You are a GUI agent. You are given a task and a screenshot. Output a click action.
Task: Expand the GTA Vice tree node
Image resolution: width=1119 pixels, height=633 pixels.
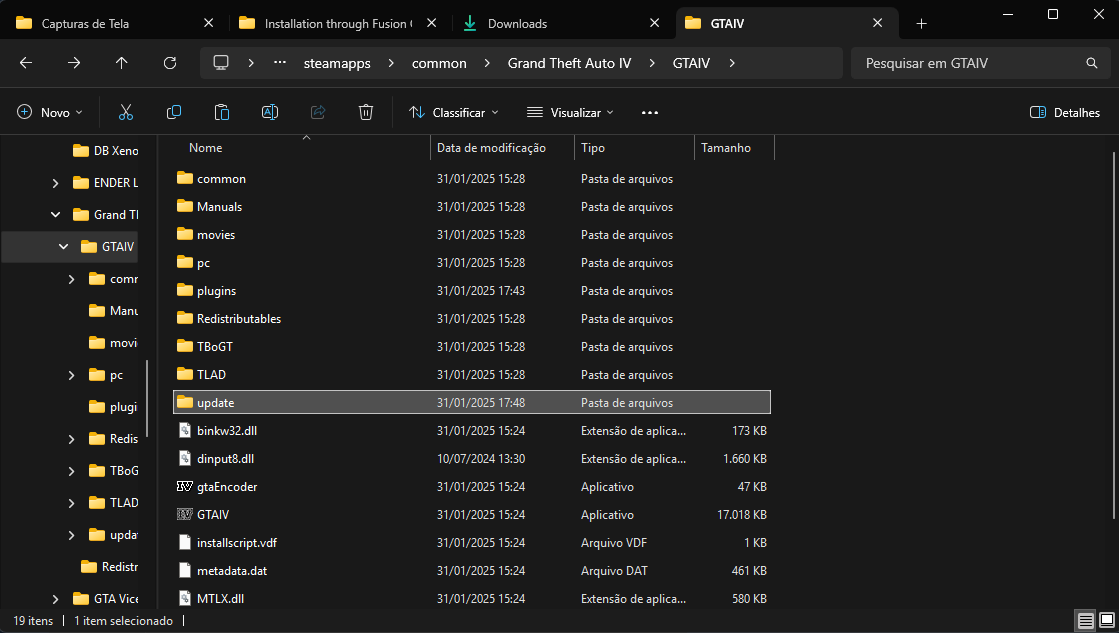click(55, 599)
